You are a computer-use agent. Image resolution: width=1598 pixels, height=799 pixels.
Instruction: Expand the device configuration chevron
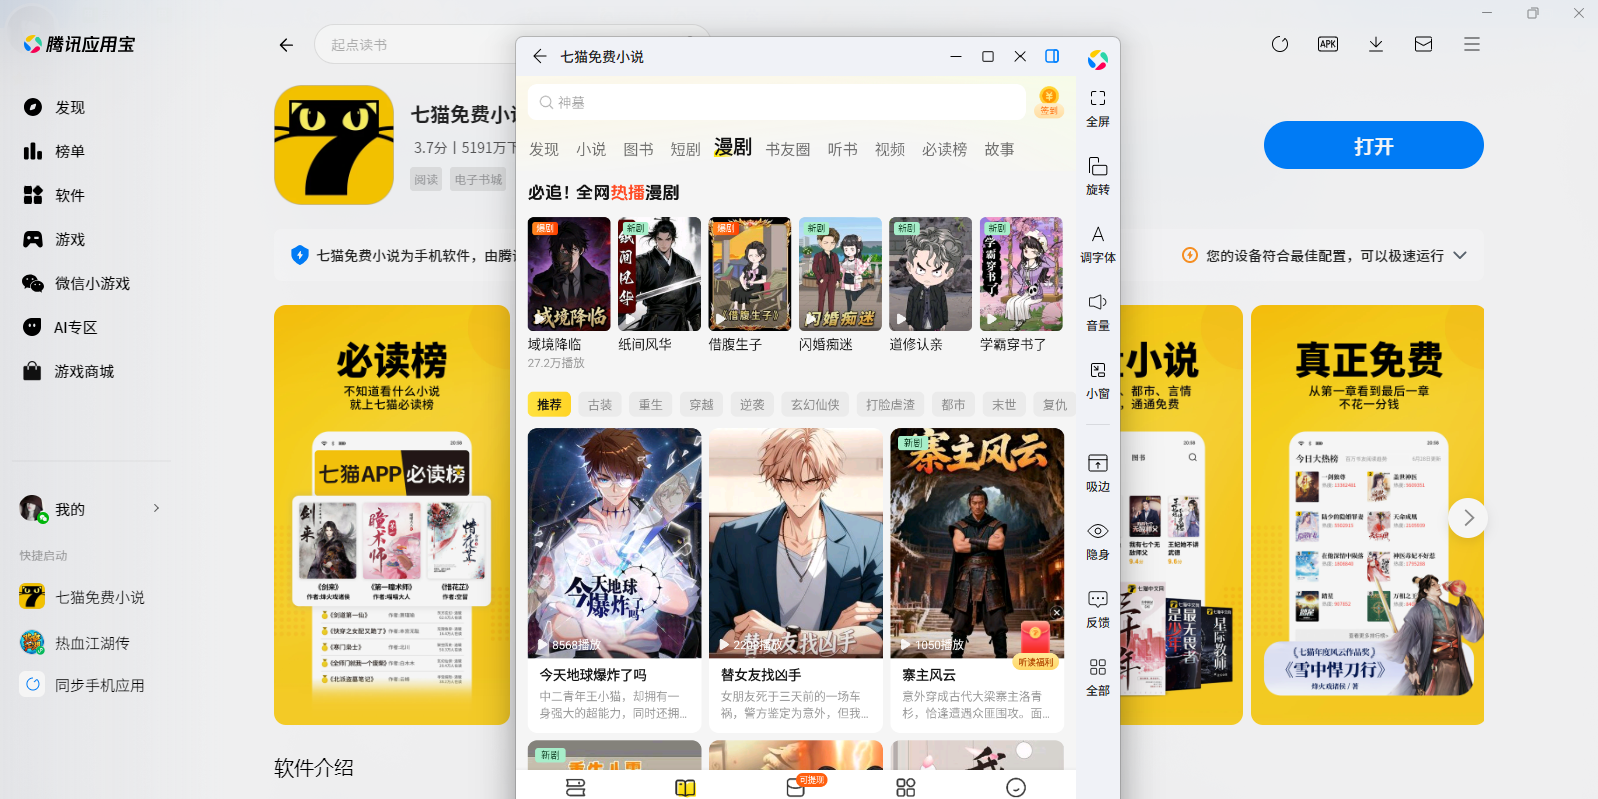click(x=1460, y=255)
